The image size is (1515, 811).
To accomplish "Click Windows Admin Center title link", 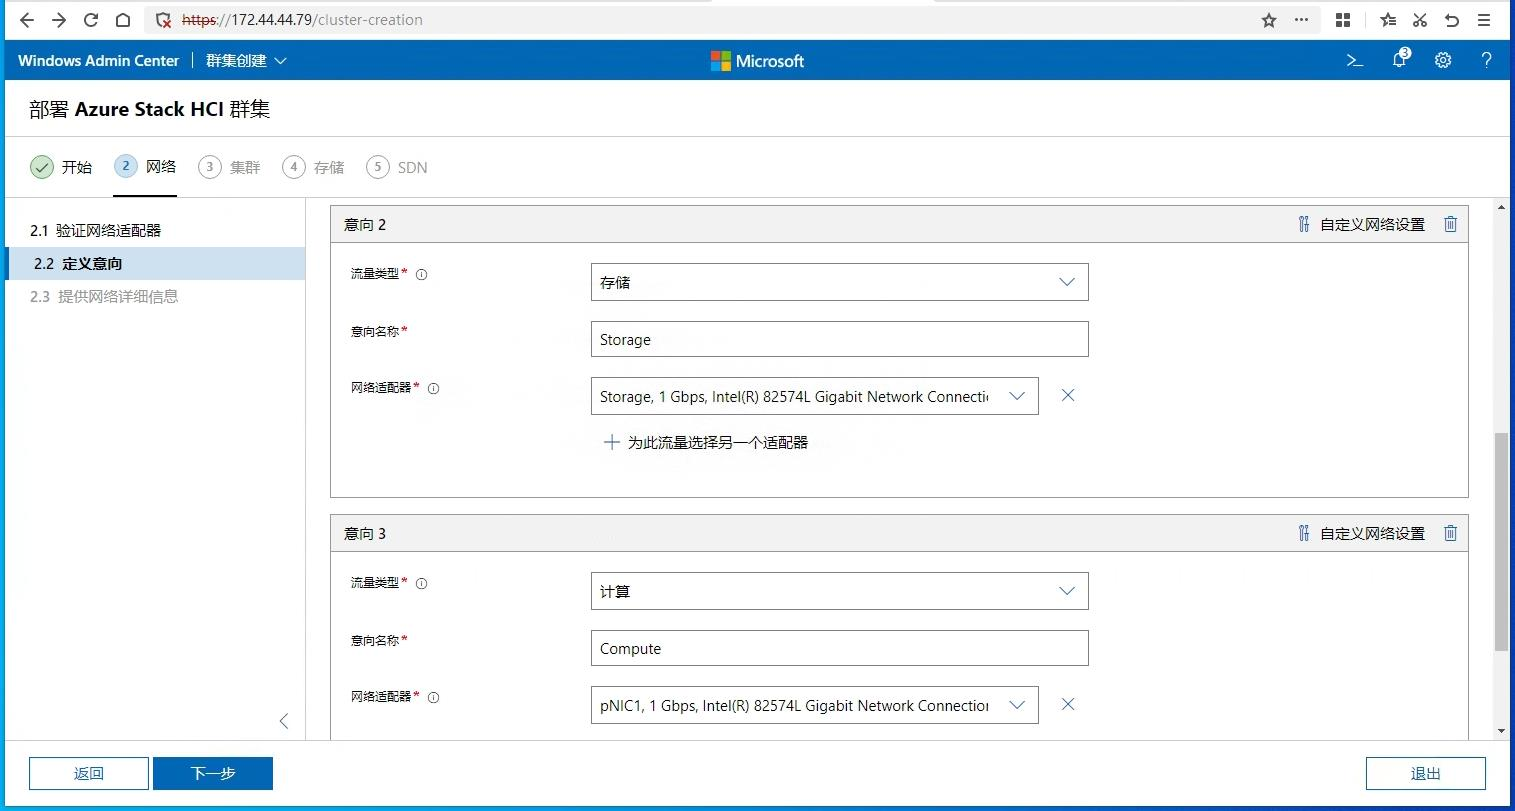I will tap(98, 61).
